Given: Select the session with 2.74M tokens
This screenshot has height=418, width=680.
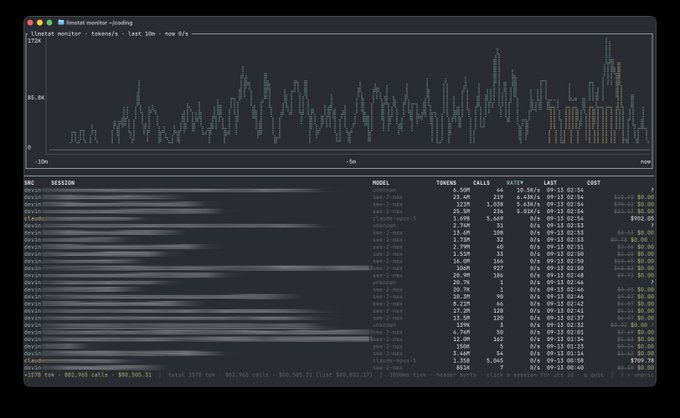Looking at the screenshot, I should coord(339,225).
